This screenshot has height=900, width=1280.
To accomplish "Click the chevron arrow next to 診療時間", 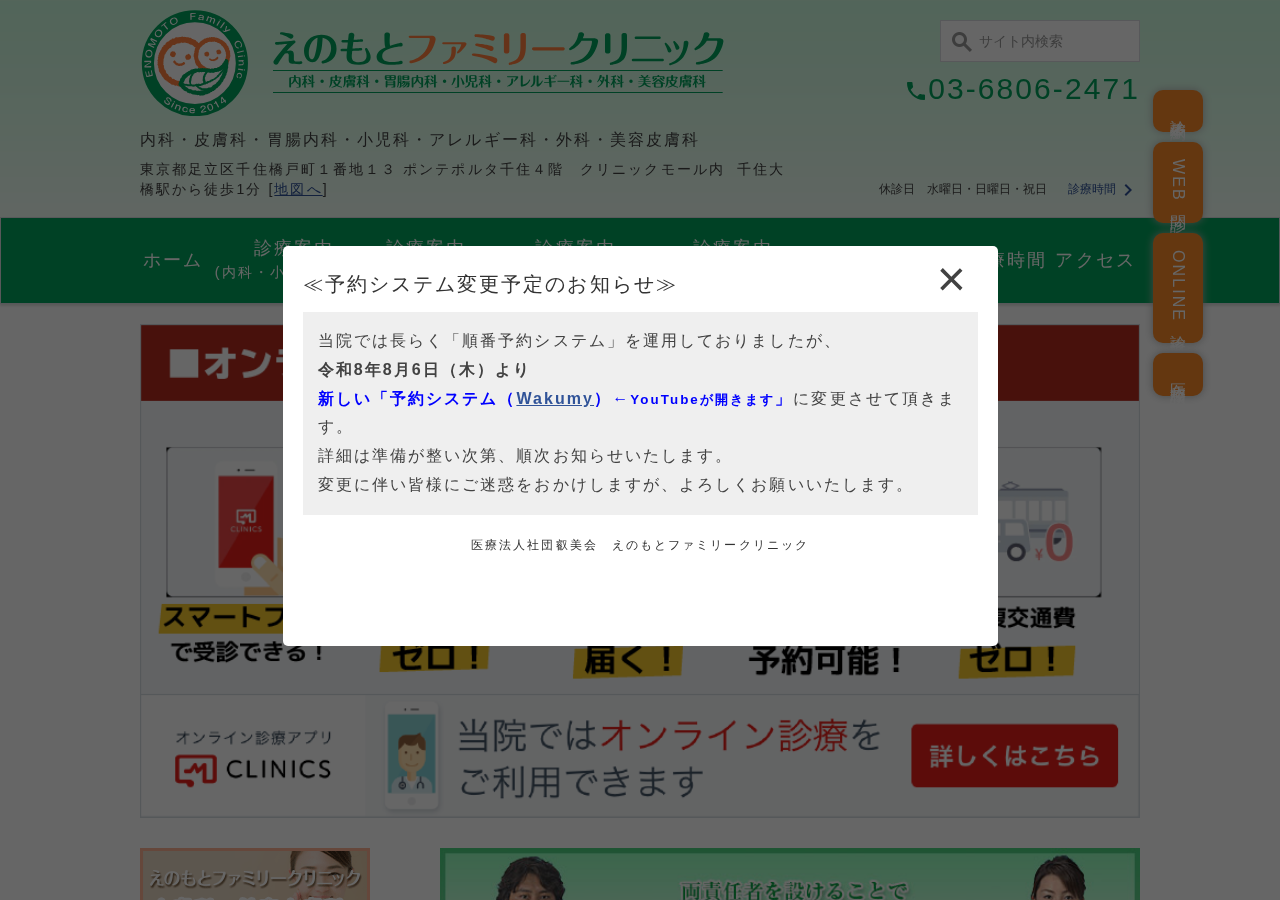I will pos(1128,190).
